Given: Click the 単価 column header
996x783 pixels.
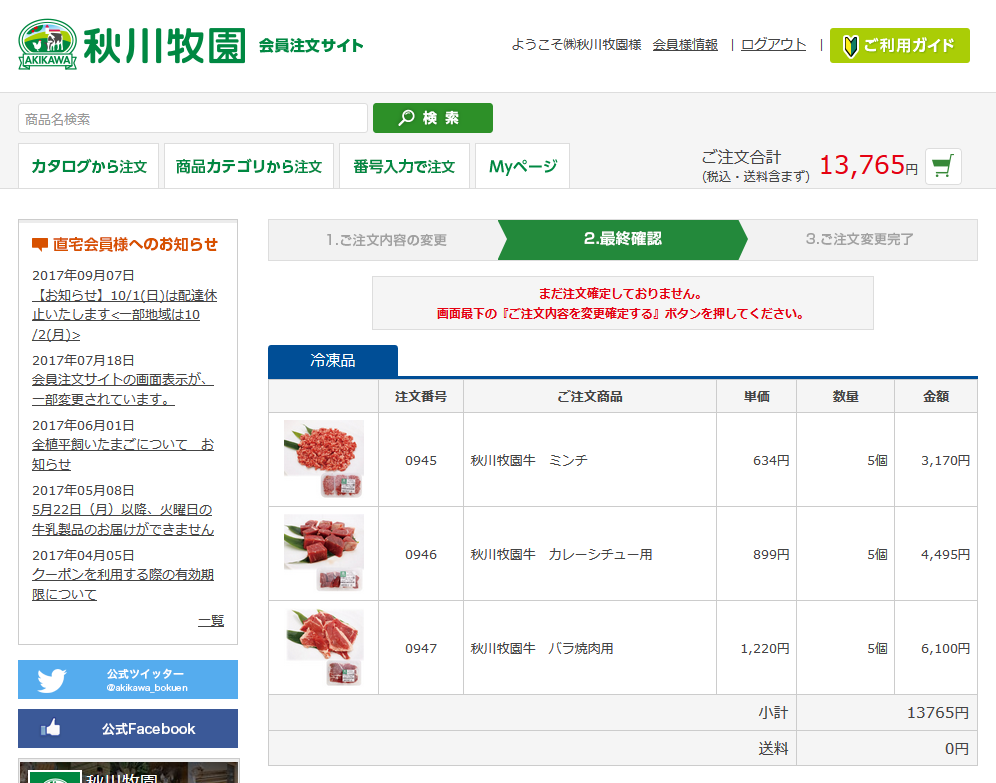Looking at the screenshot, I should (757, 396).
